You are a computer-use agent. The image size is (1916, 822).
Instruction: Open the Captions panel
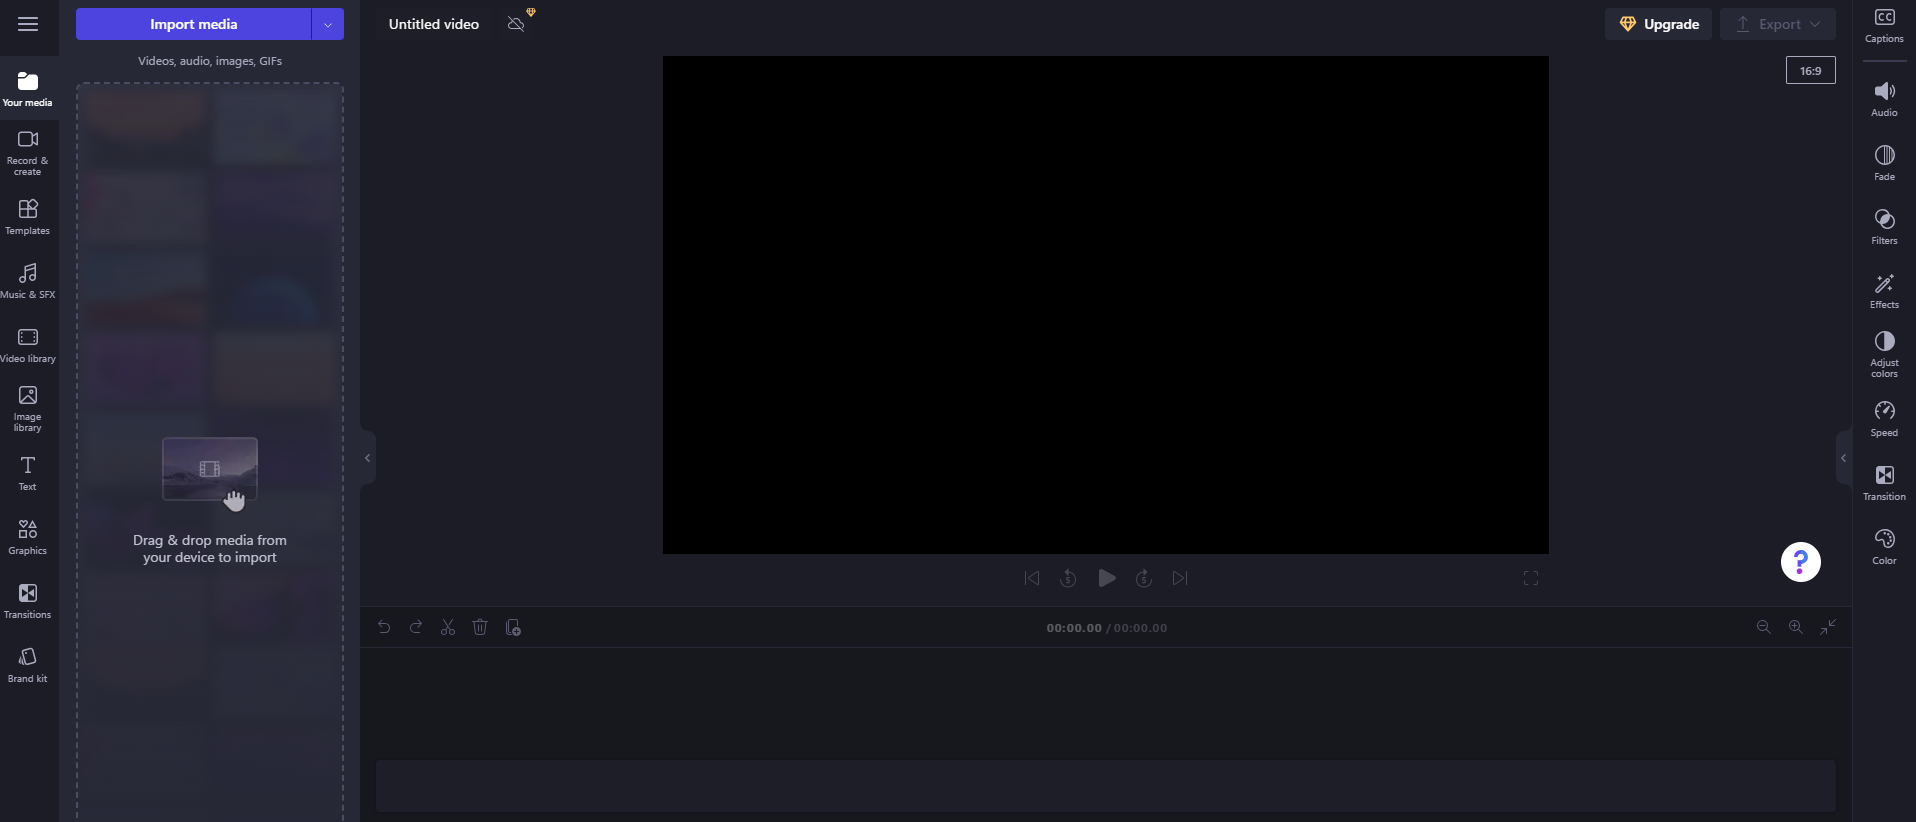[1884, 26]
